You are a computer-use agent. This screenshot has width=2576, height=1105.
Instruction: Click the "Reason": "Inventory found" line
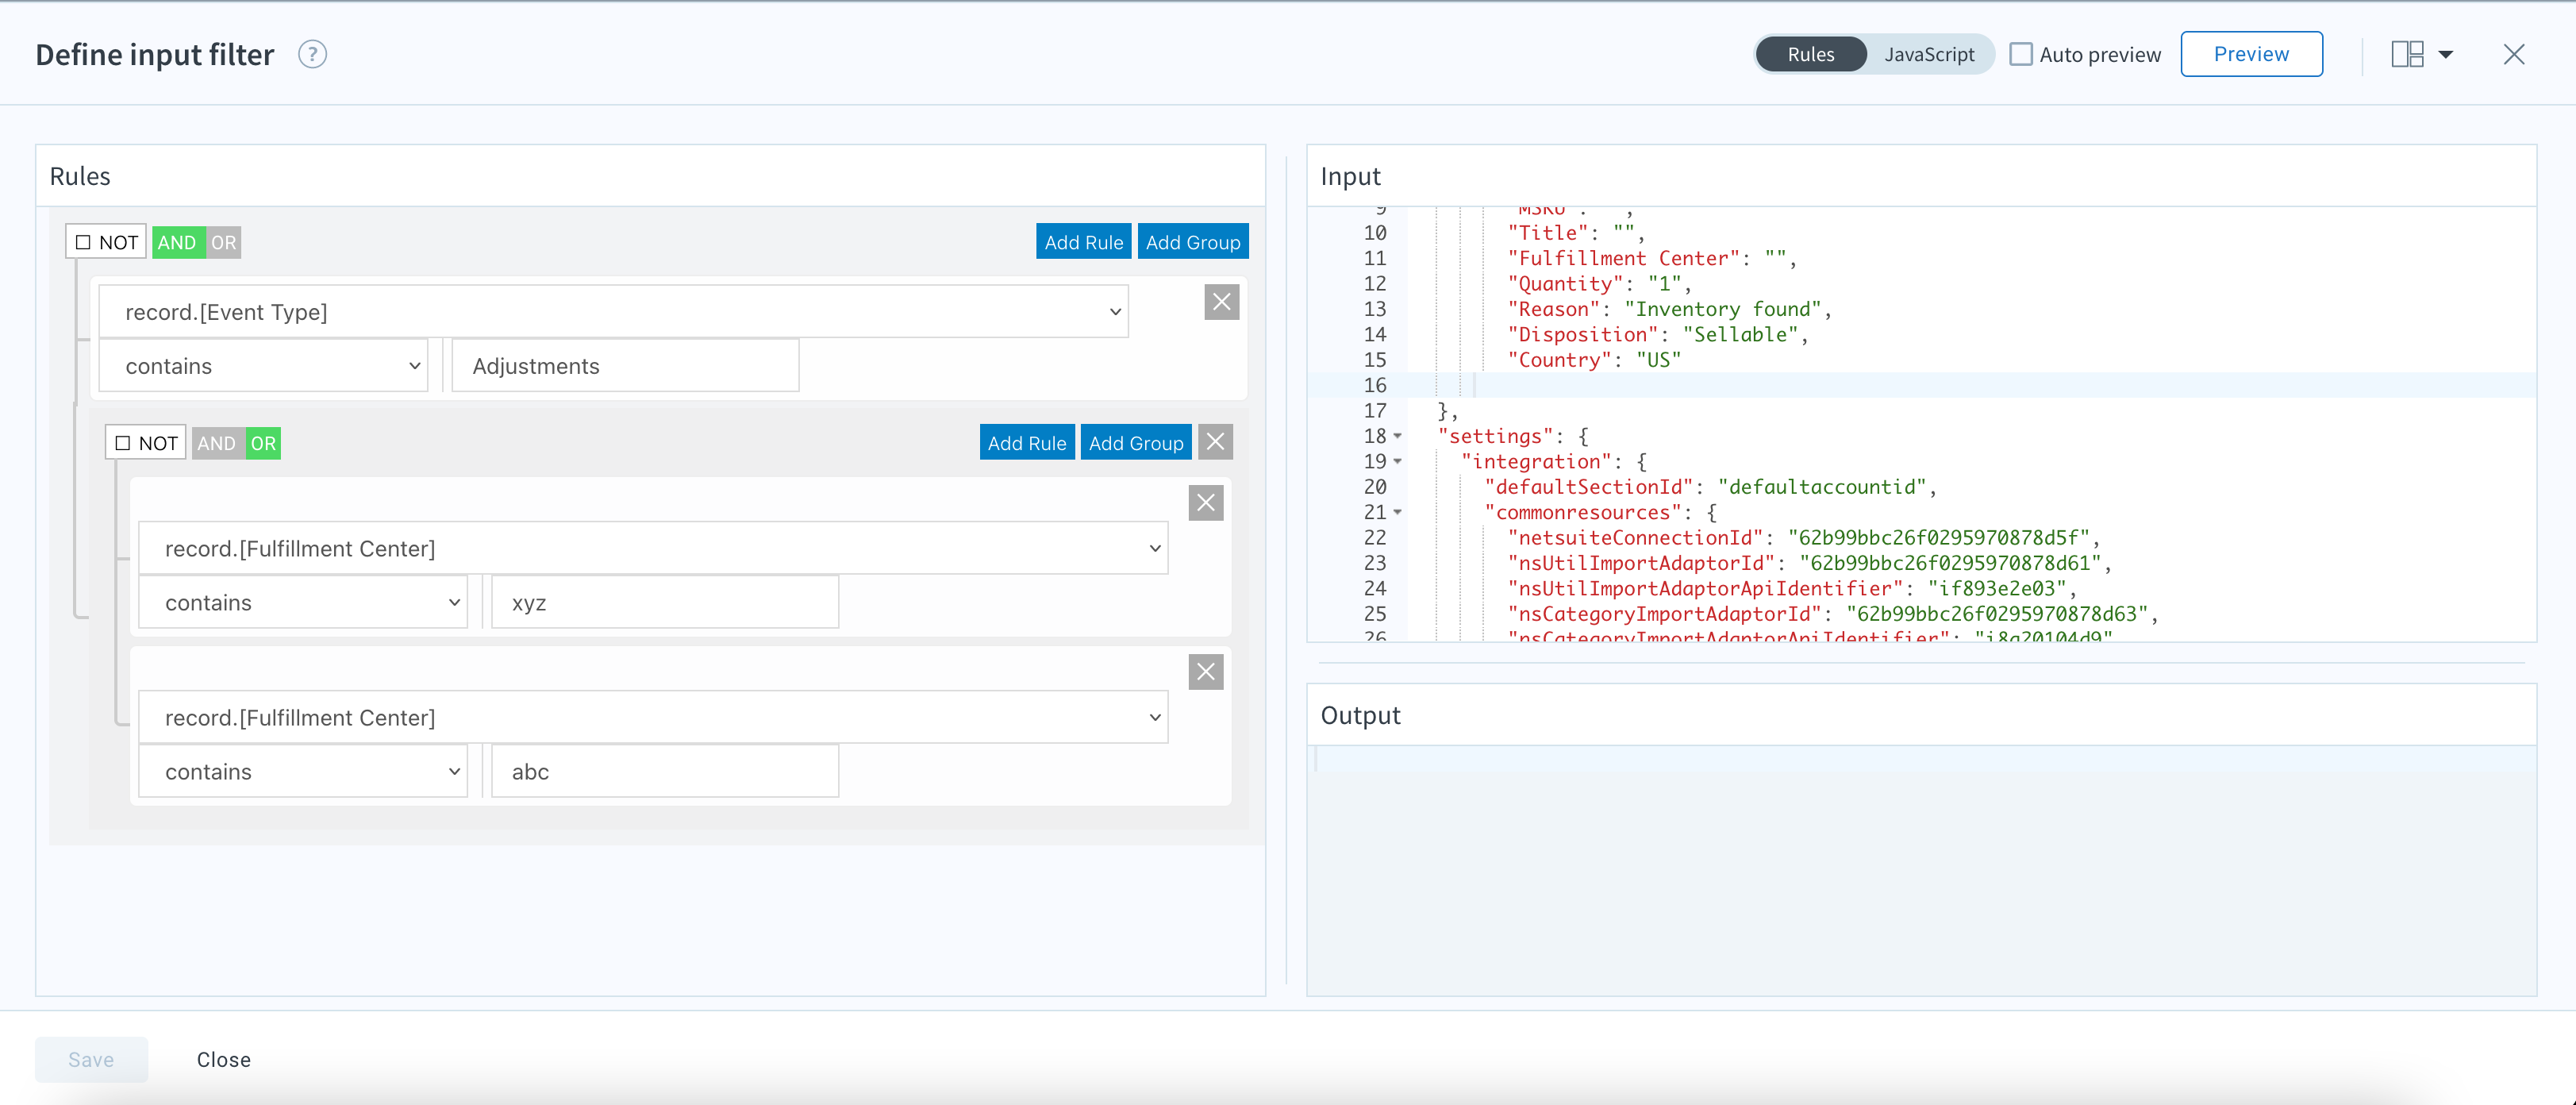pos(1668,309)
